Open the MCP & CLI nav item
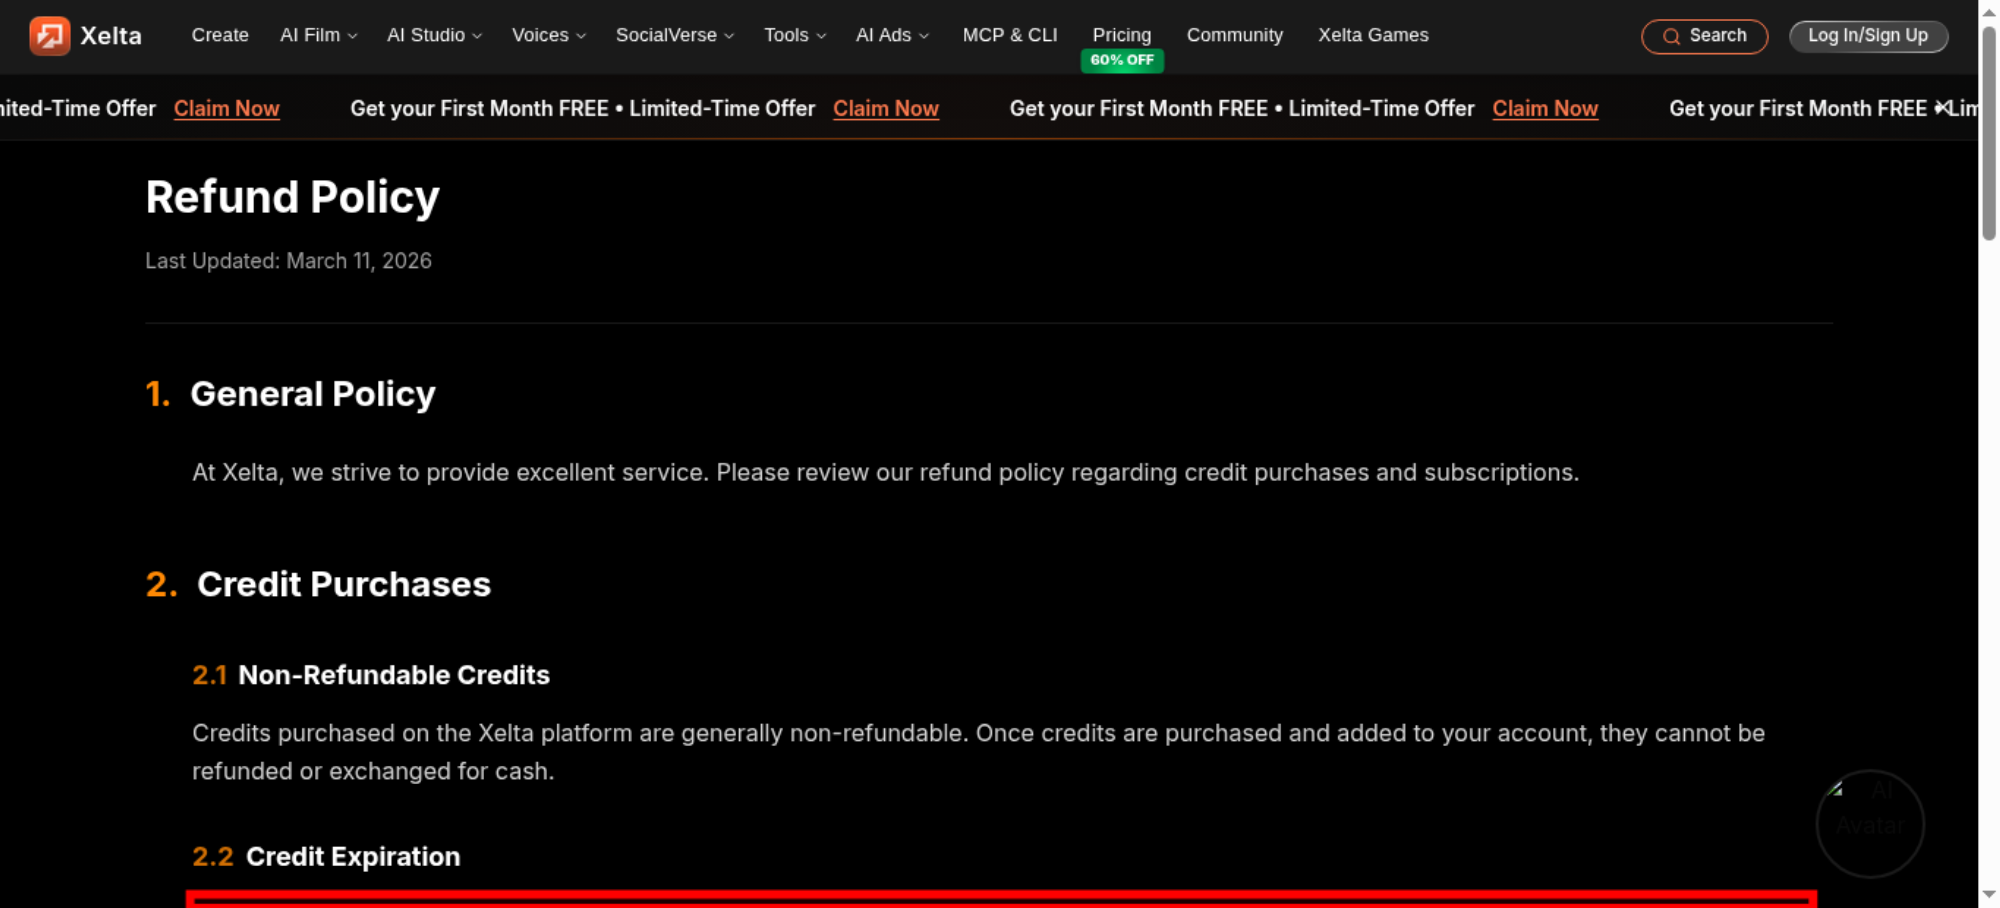The height and width of the screenshot is (908, 2000). 1010,35
